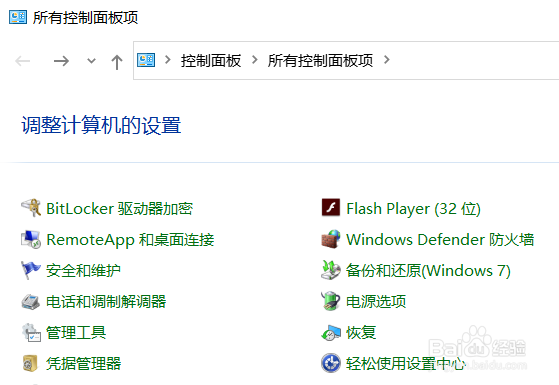Viewport: 559px width, 385px height.
Task: Click the 调整计算机的设置 heading
Action: (x=101, y=125)
